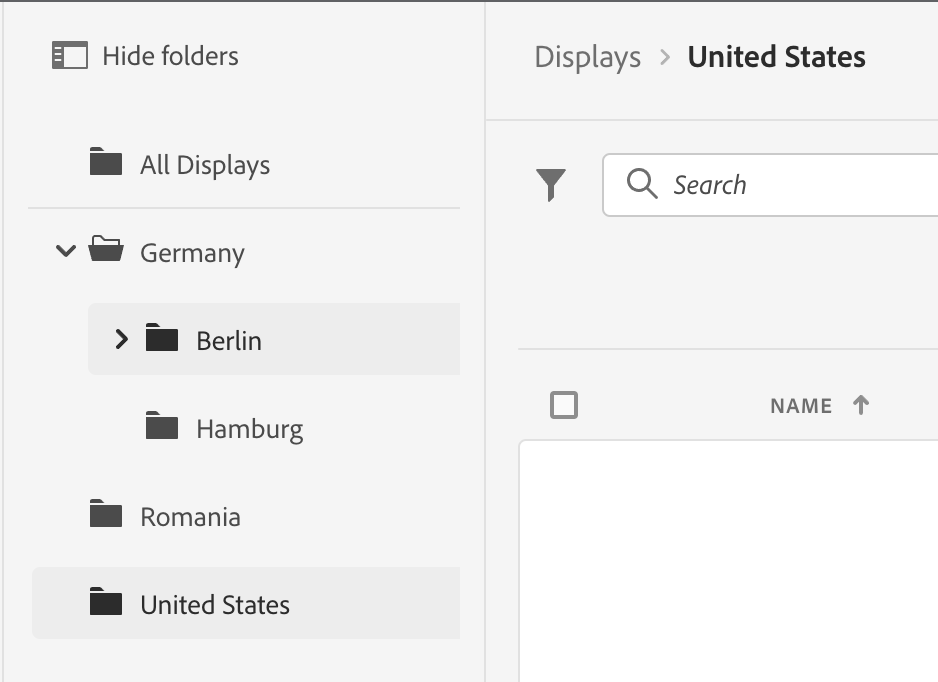The width and height of the screenshot is (938, 682).
Task: Open the filter funnel icon
Action: pos(551,185)
